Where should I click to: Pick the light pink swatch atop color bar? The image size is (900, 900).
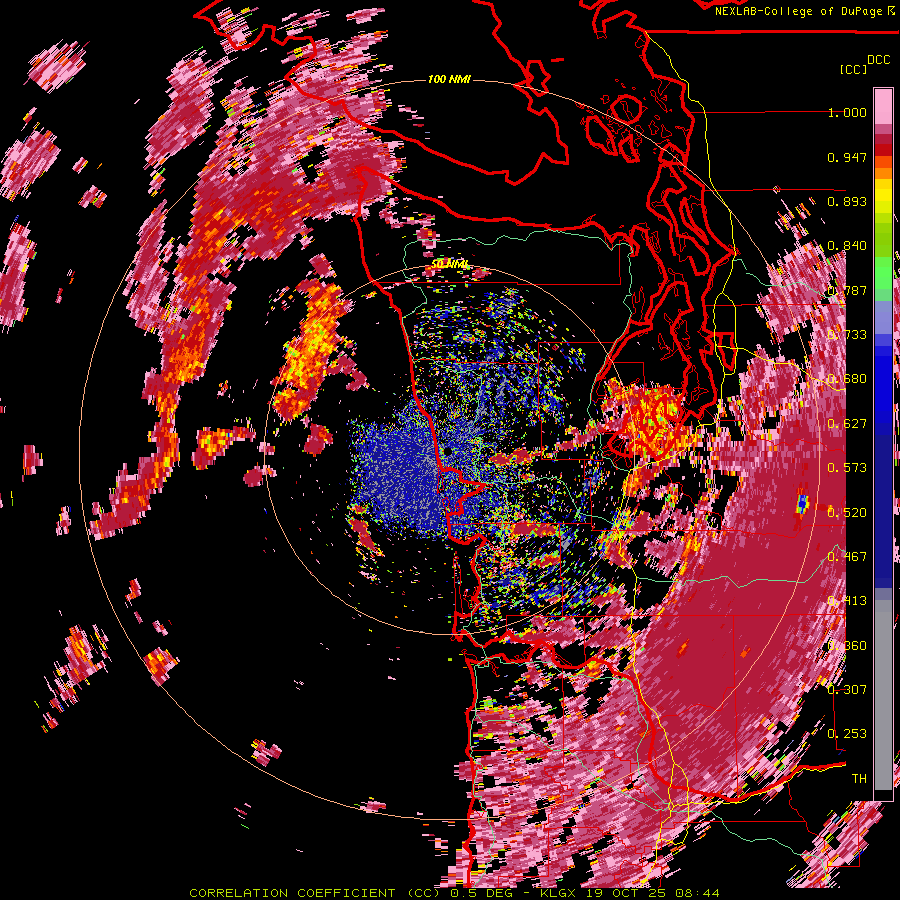click(883, 107)
